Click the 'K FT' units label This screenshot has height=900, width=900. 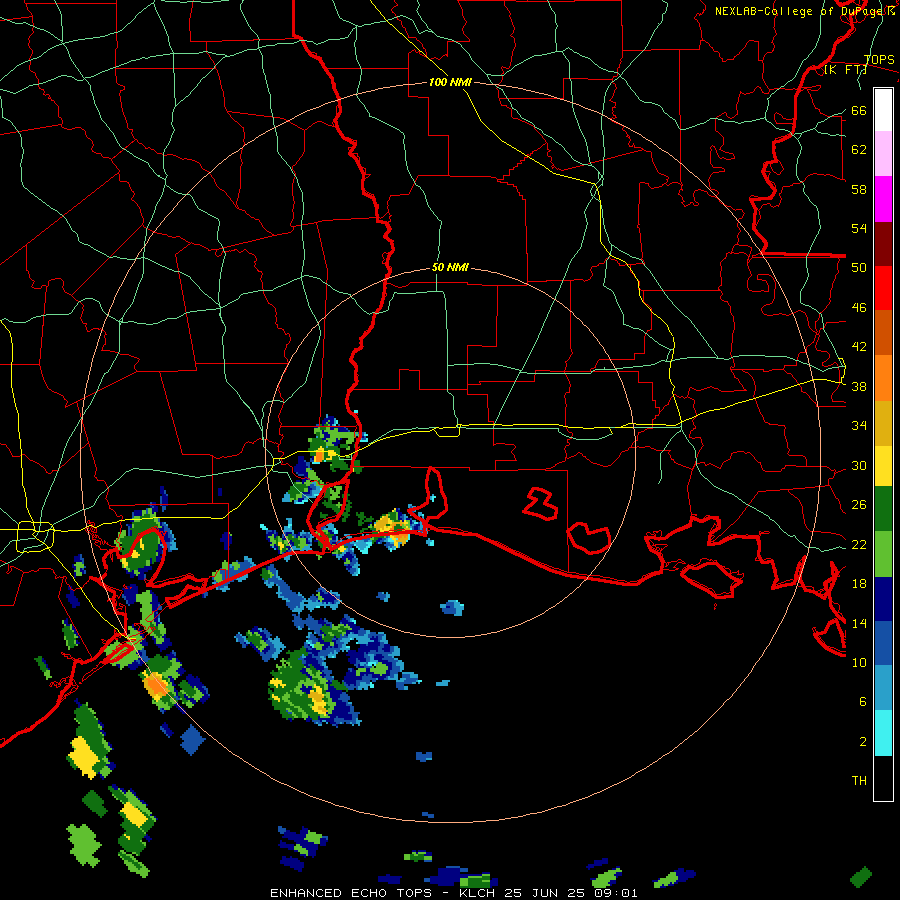click(x=845, y=70)
